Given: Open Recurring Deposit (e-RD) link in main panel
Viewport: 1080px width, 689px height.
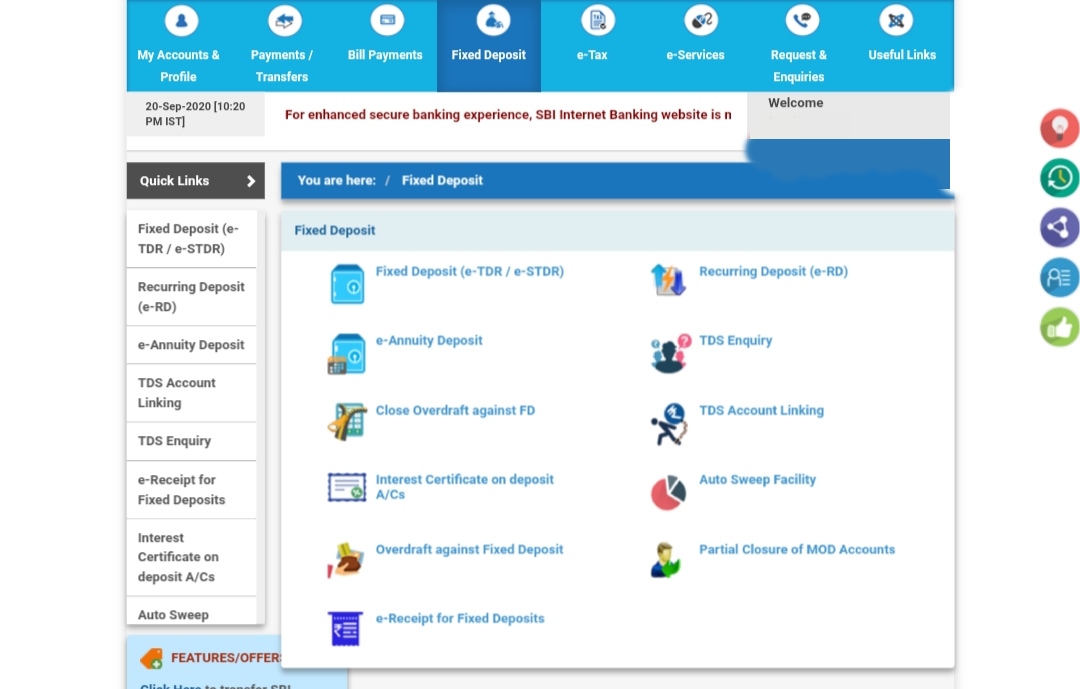Looking at the screenshot, I should [773, 271].
